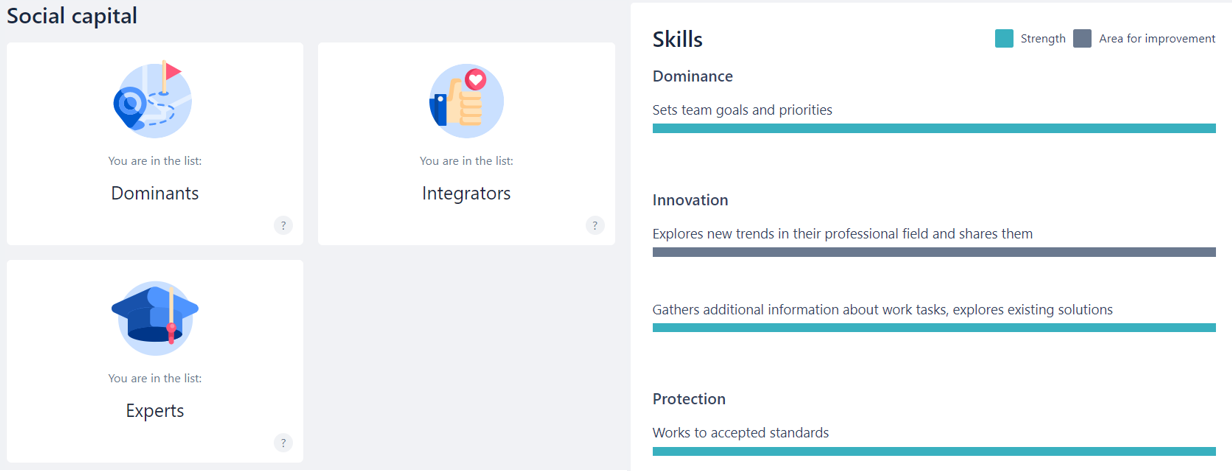Open help for the Integrators card
Image resolution: width=1232 pixels, height=471 pixels.
point(595,225)
